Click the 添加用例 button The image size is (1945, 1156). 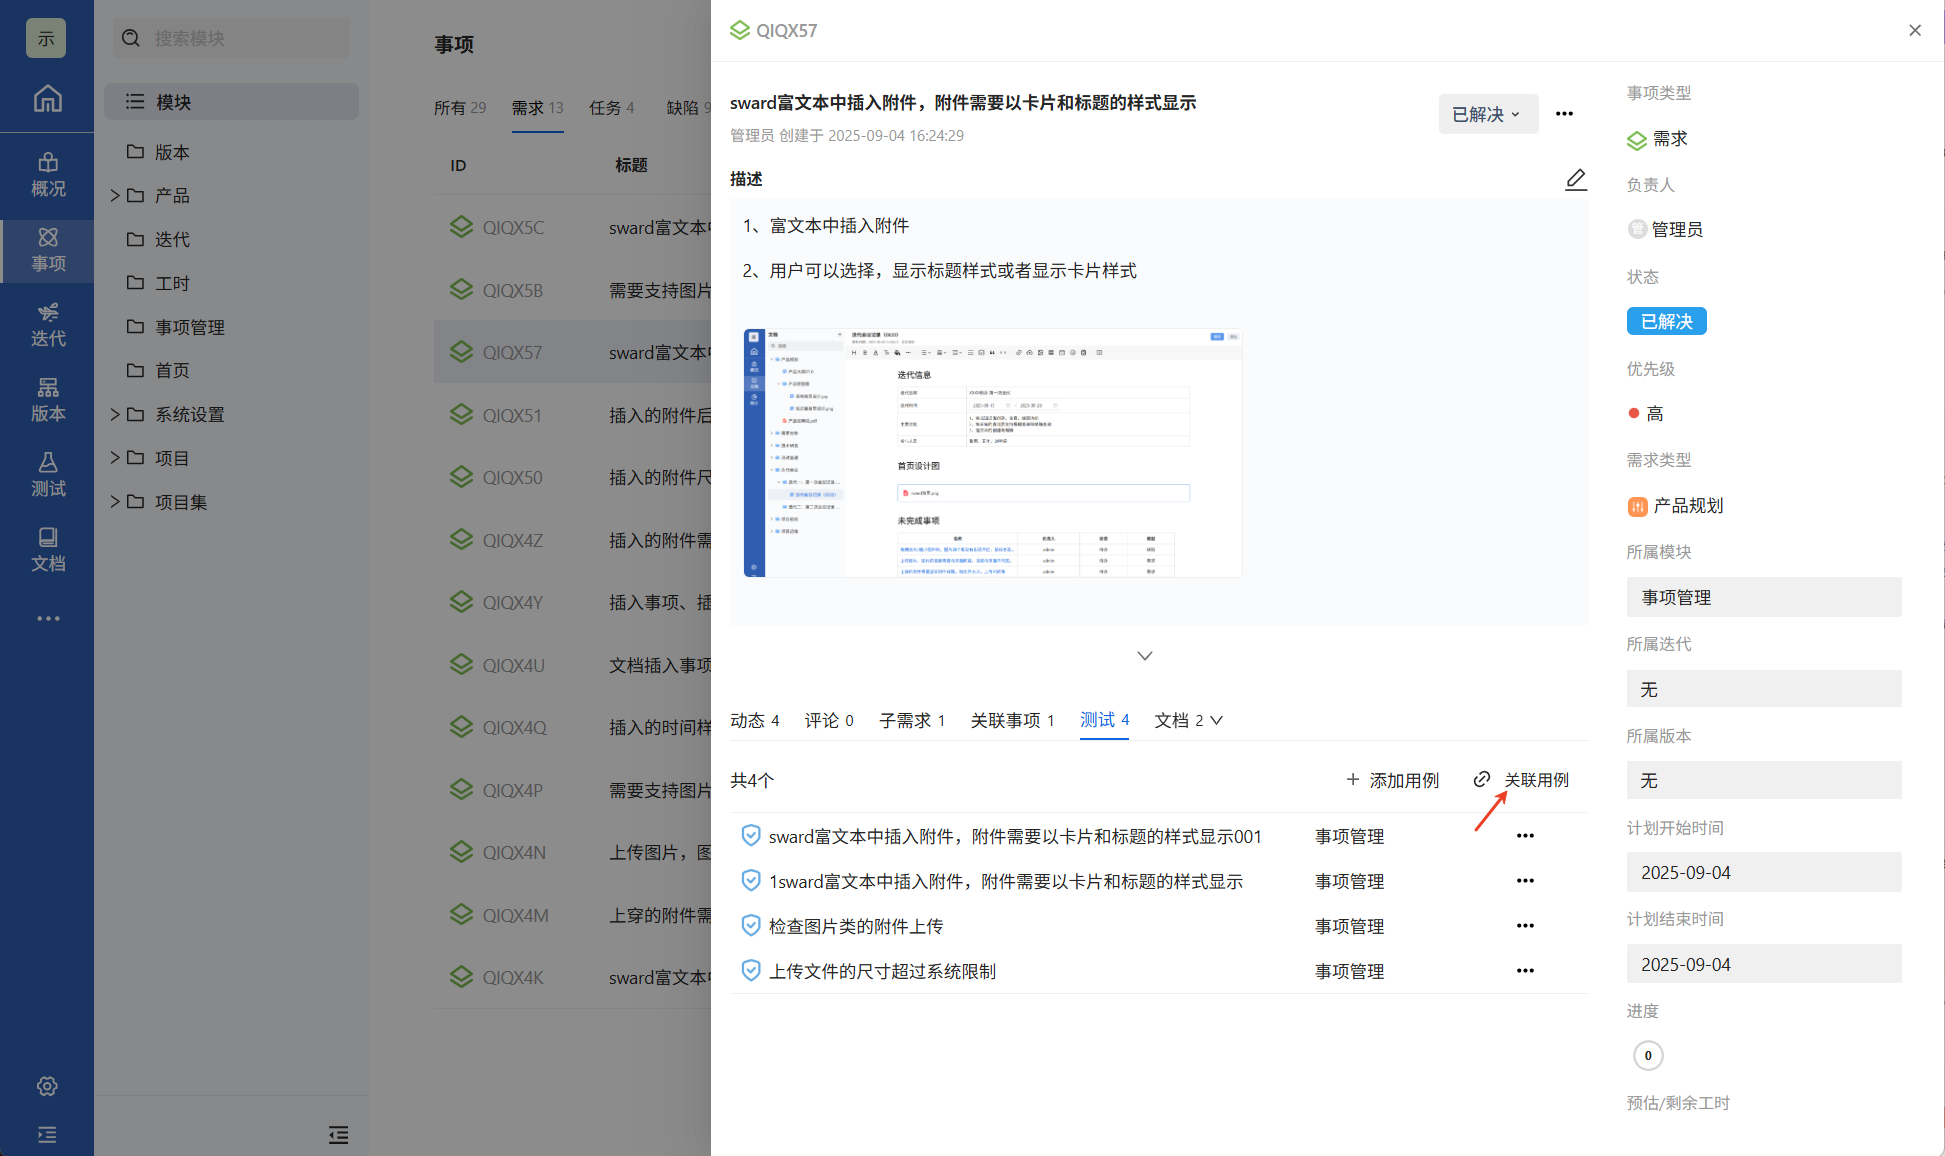click(1392, 780)
